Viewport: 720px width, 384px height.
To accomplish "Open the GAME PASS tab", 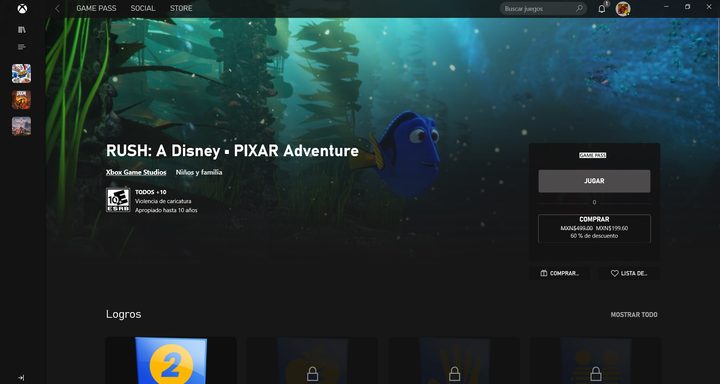I will point(96,8).
